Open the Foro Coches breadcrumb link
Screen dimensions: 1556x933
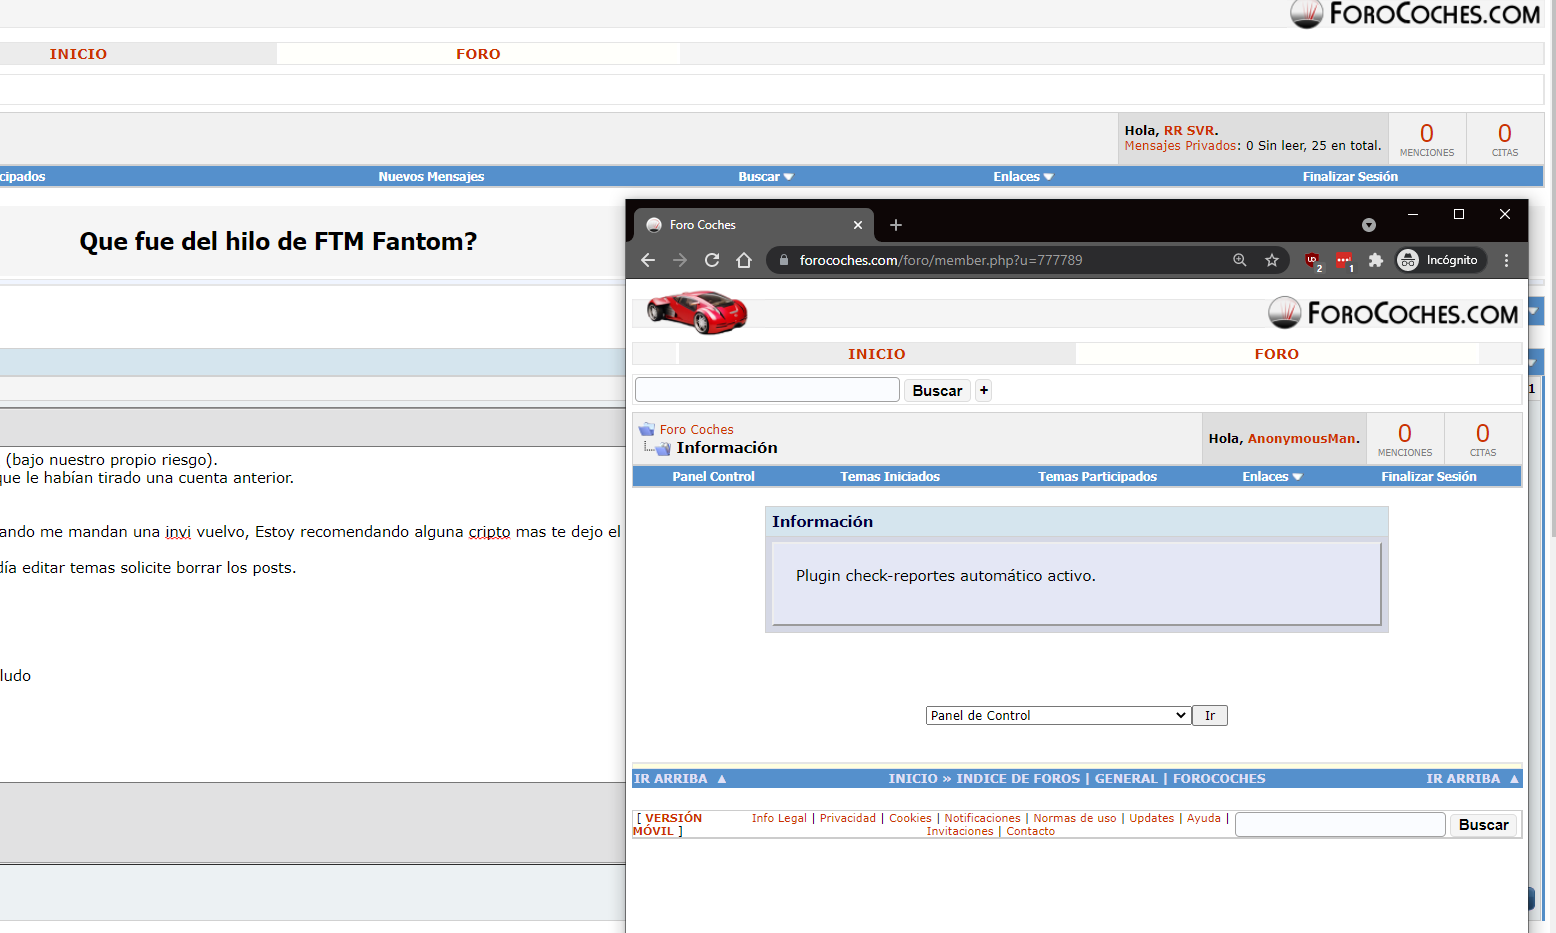pos(696,430)
